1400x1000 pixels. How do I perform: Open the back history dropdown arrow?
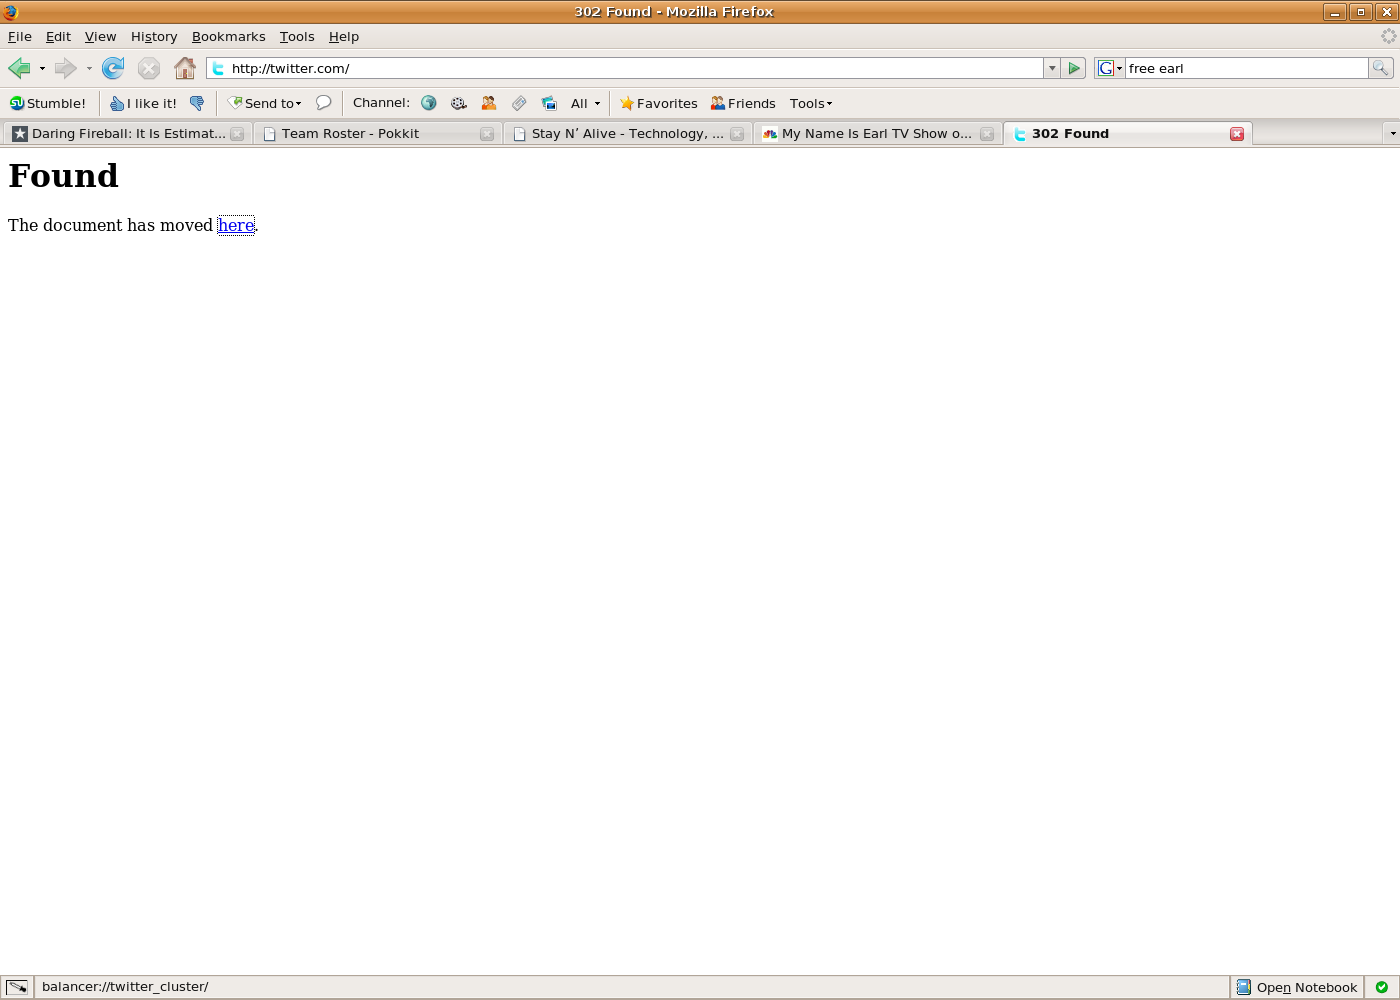(x=42, y=68)
